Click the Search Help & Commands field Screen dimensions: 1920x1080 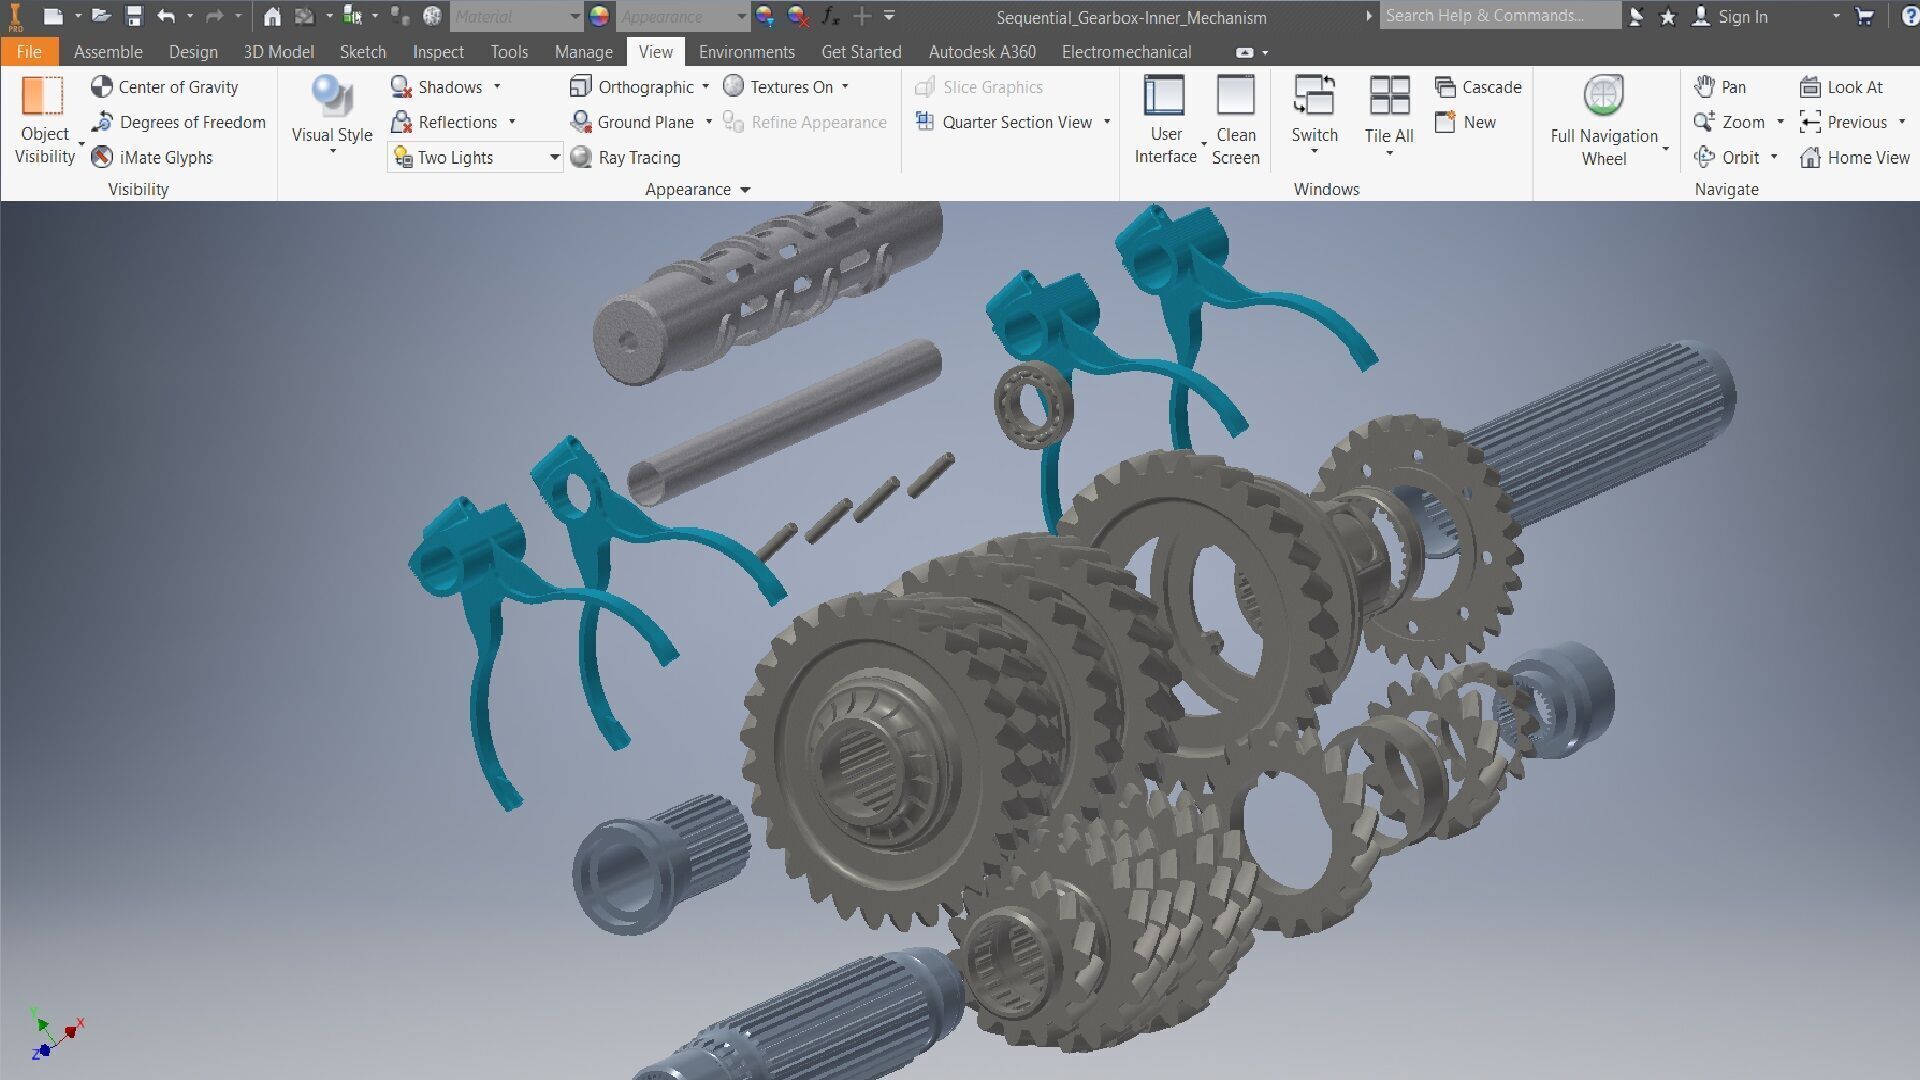click(x=1500, y=16)
